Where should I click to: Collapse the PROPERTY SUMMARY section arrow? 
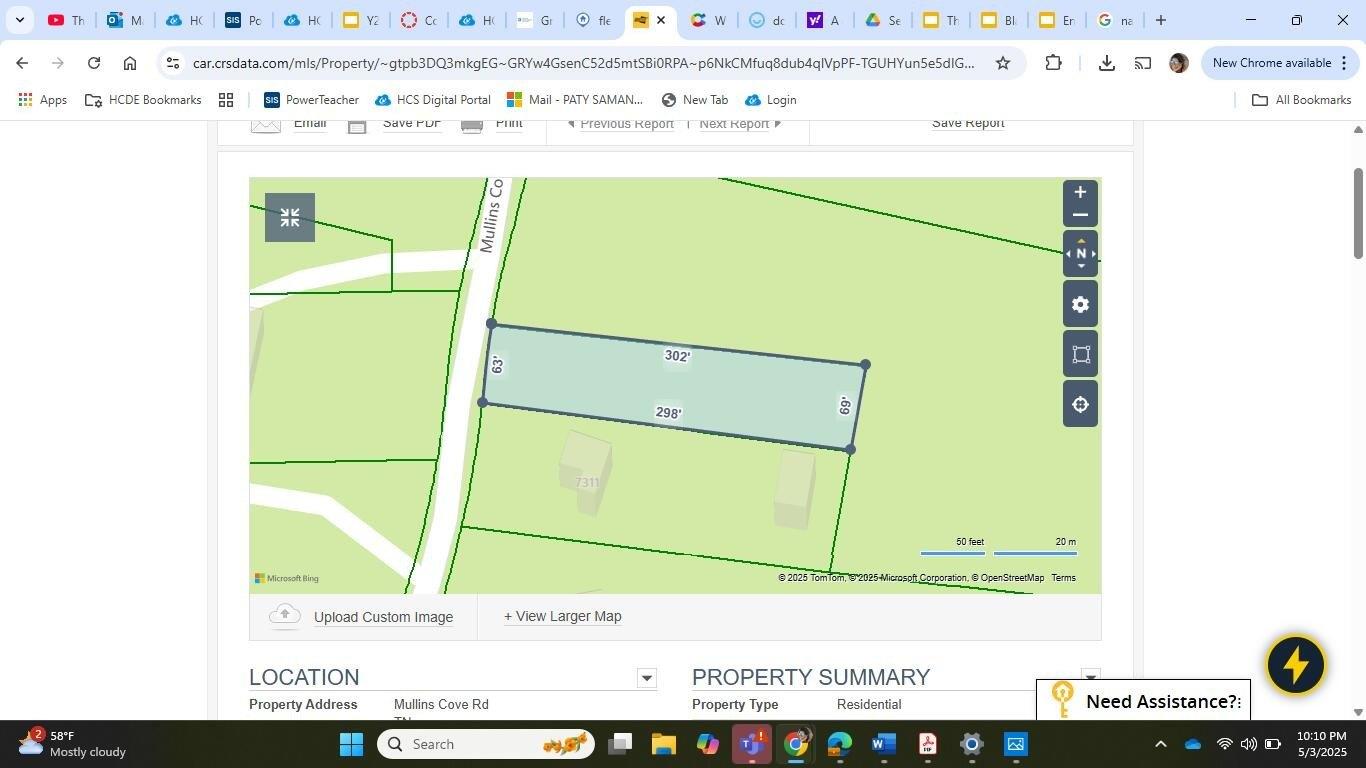(1090, 676)
